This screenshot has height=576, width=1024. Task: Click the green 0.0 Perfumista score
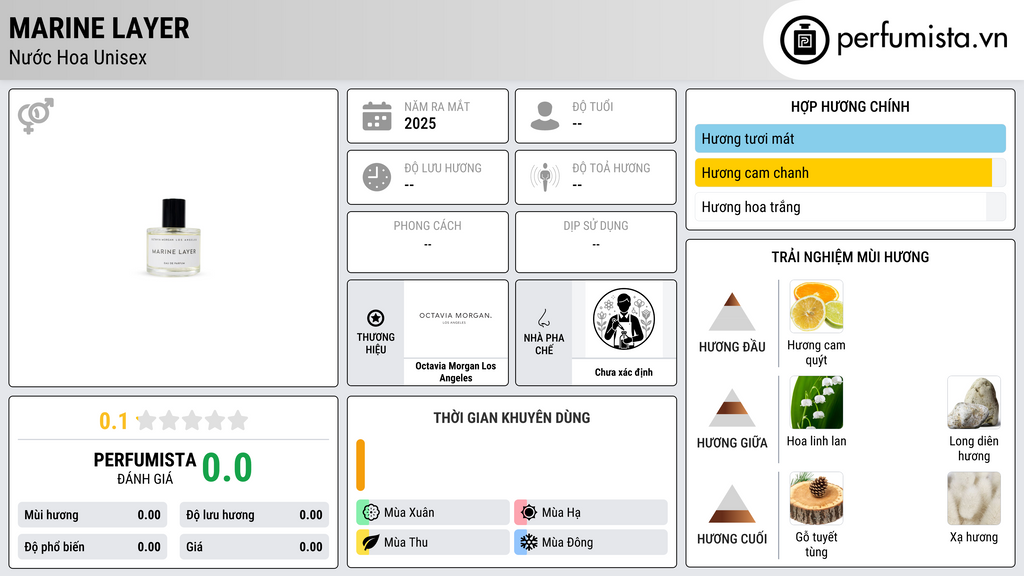tap(227, 467)
